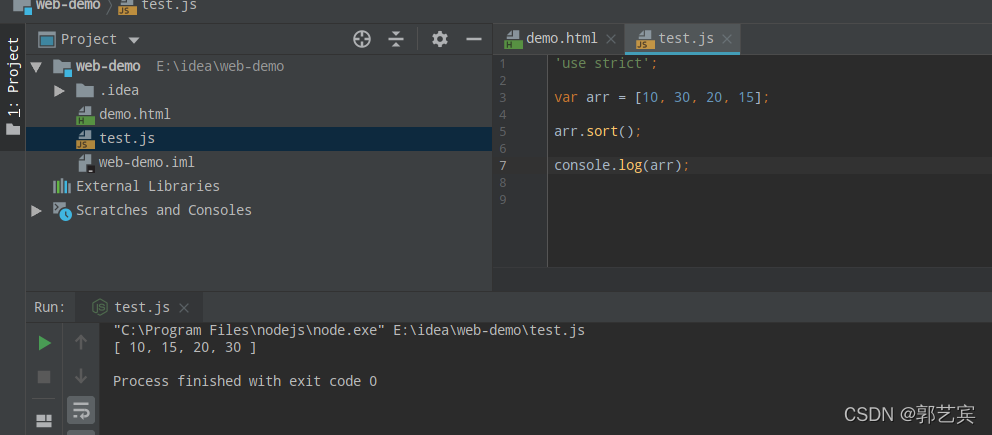Collapse all in the Project panel
Image resolution: width=992 pixels, height=435 pixels.
[x=396, y=39]
